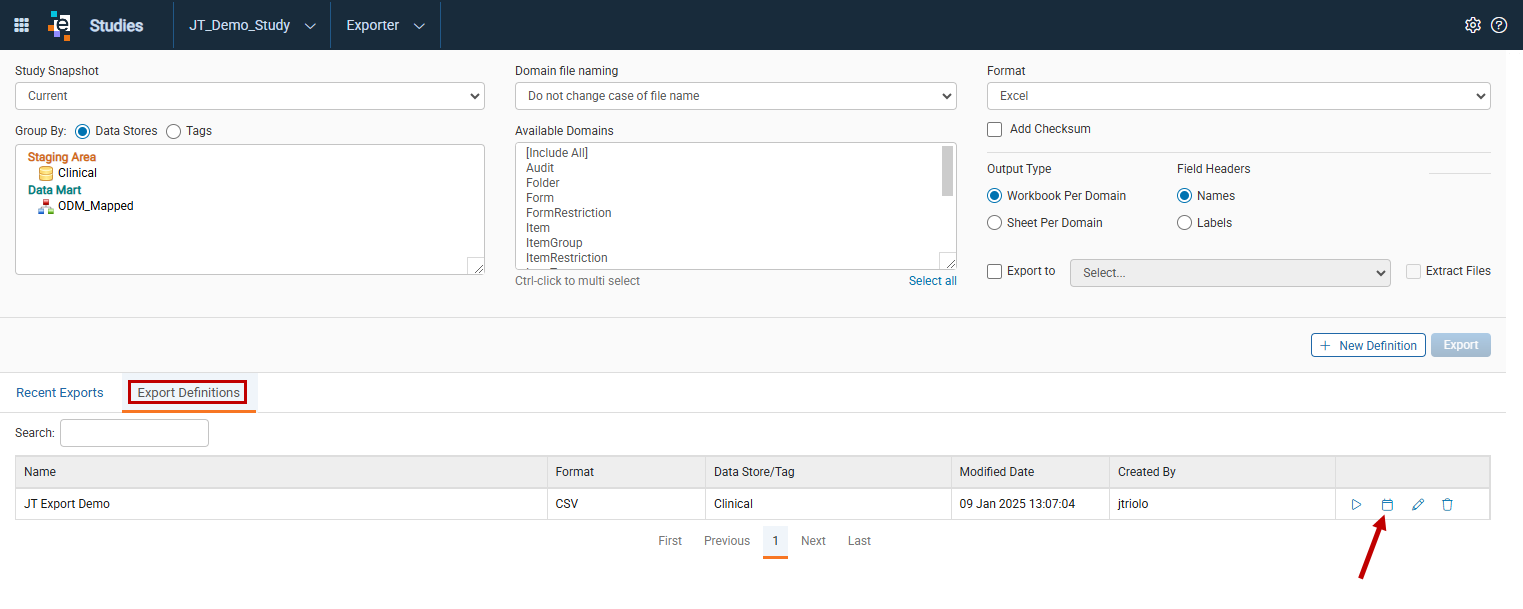Open Format dropdown showing Excel

(1239, 96)
